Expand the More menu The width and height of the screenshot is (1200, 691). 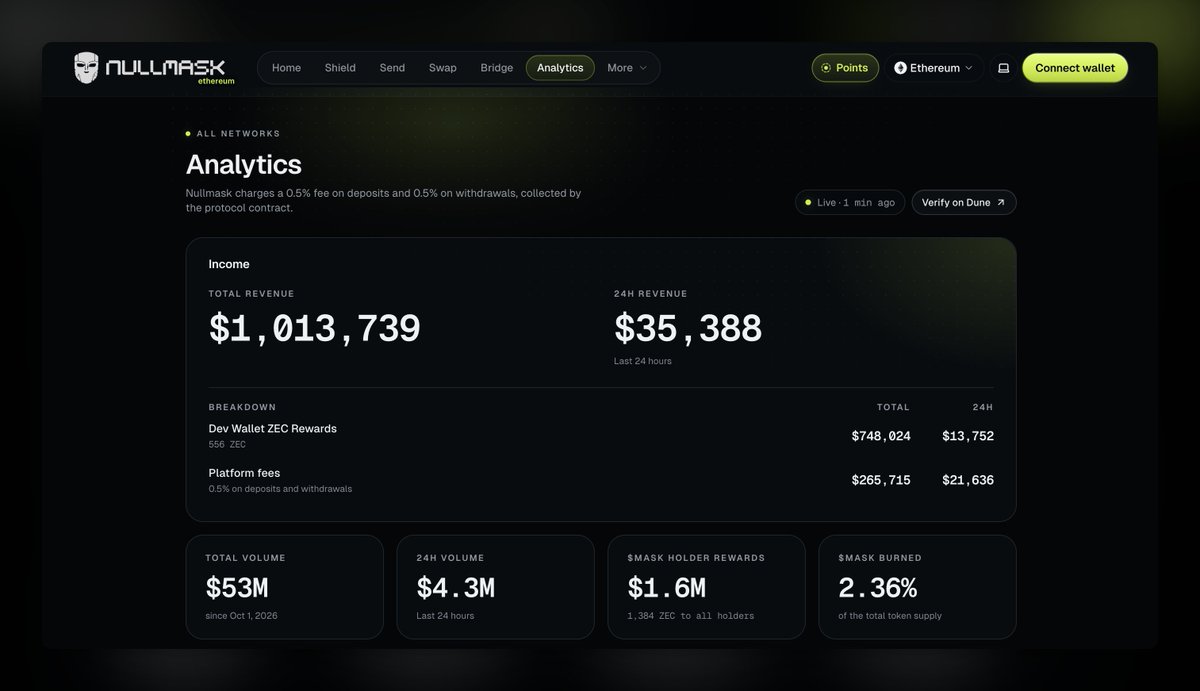coord(627,68)
